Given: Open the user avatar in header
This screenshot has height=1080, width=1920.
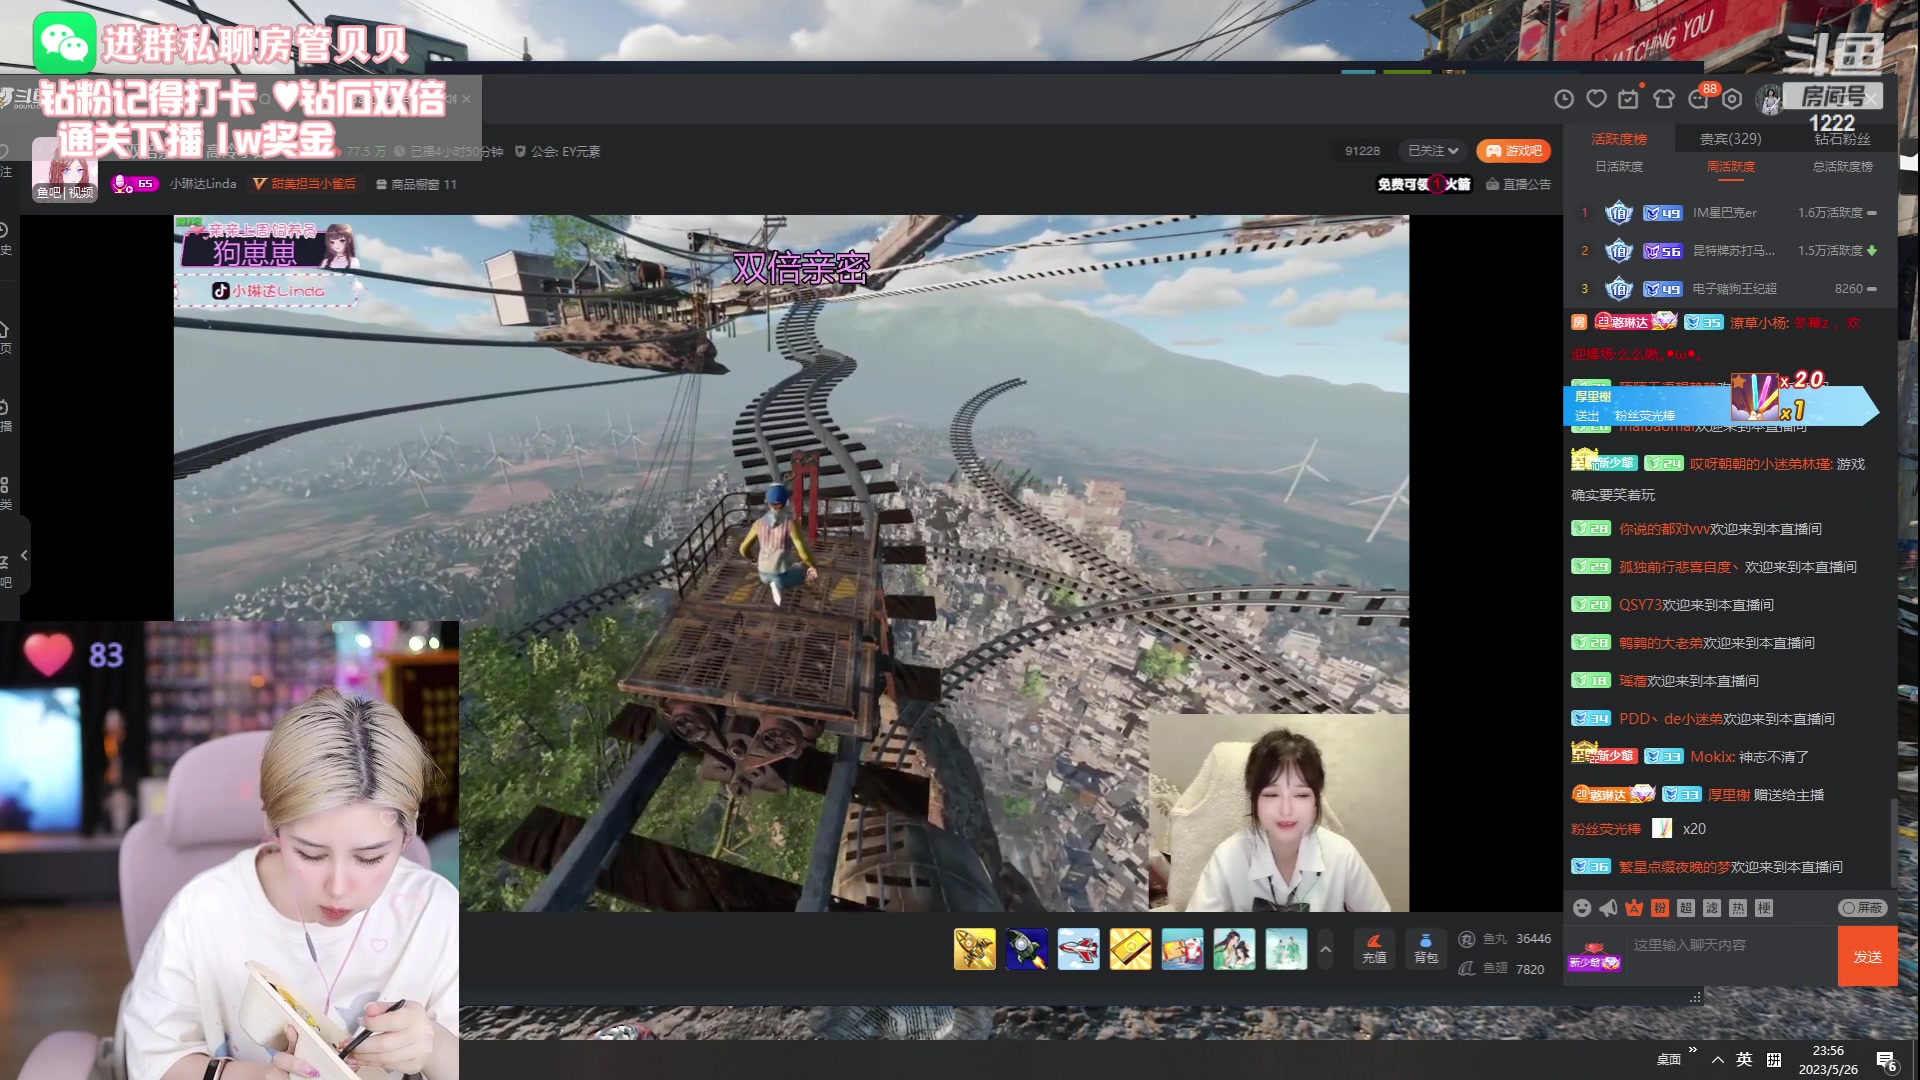Looking at the screenshot, I should tap(1770, 98).
